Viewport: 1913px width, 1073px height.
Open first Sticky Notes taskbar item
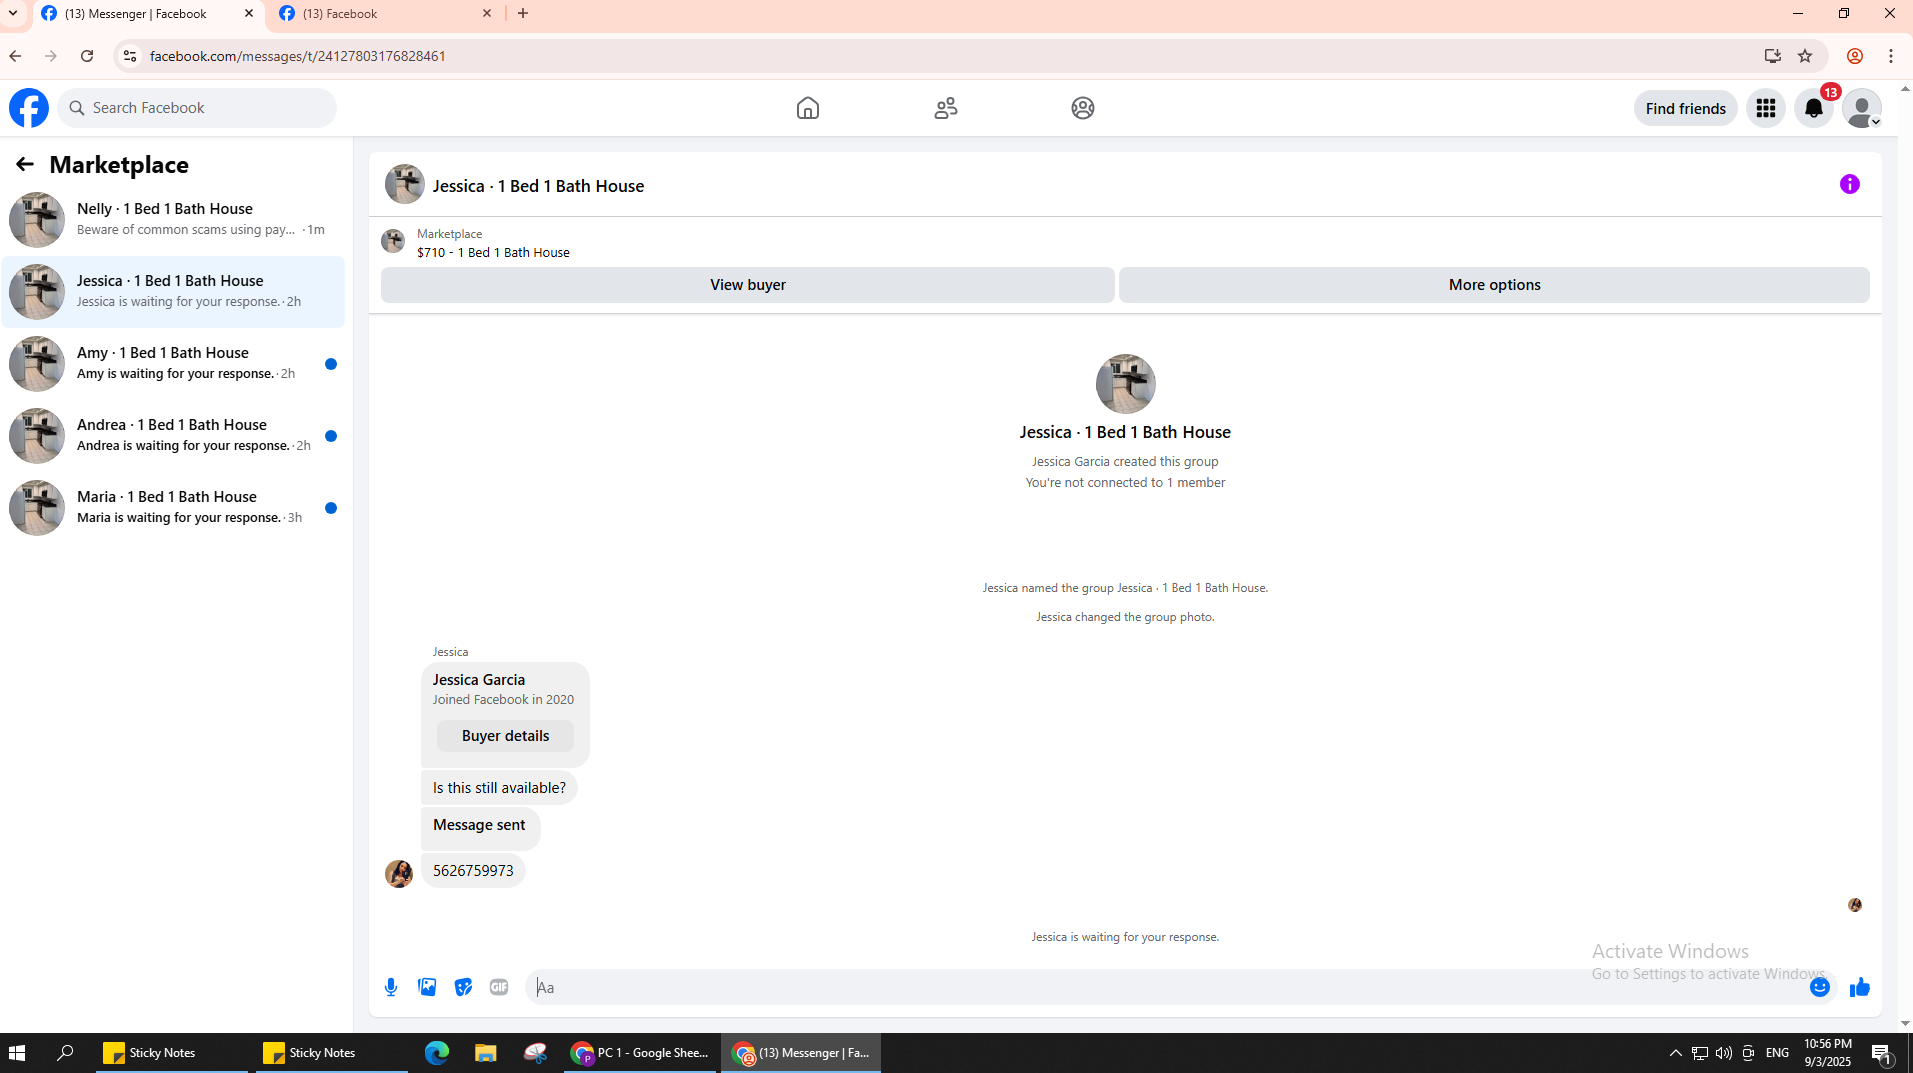(x=171, y=1053)
